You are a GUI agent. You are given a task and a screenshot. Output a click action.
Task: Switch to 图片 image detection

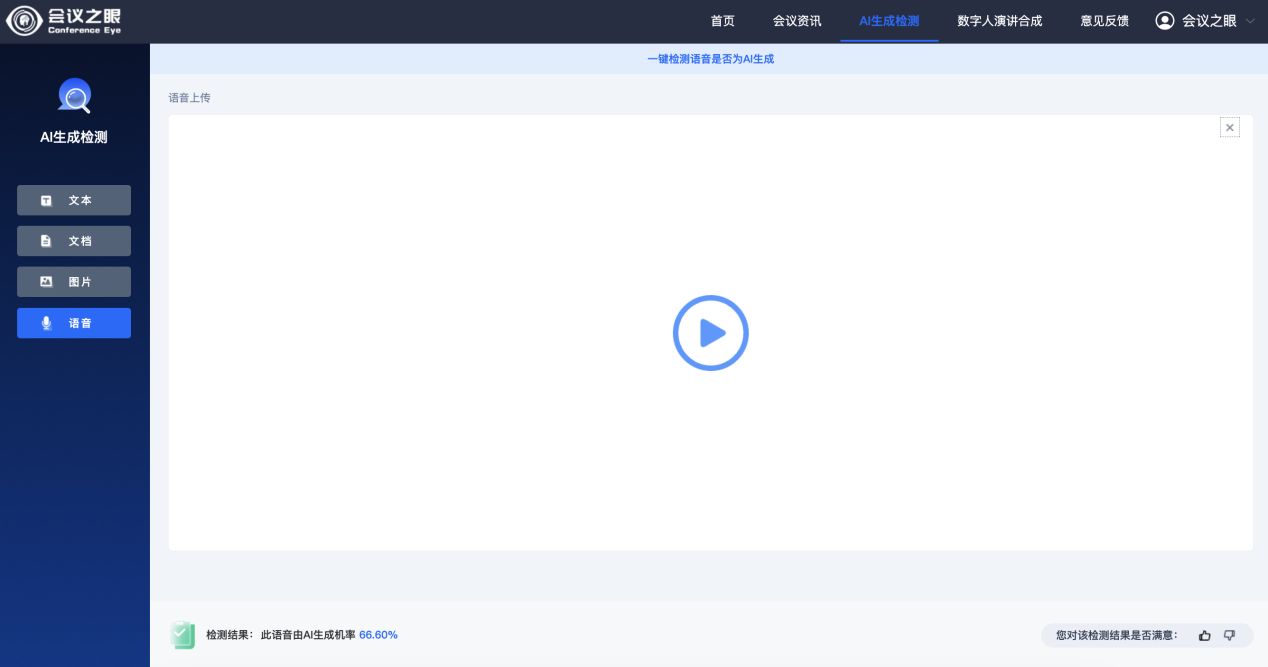pos(74,282)
